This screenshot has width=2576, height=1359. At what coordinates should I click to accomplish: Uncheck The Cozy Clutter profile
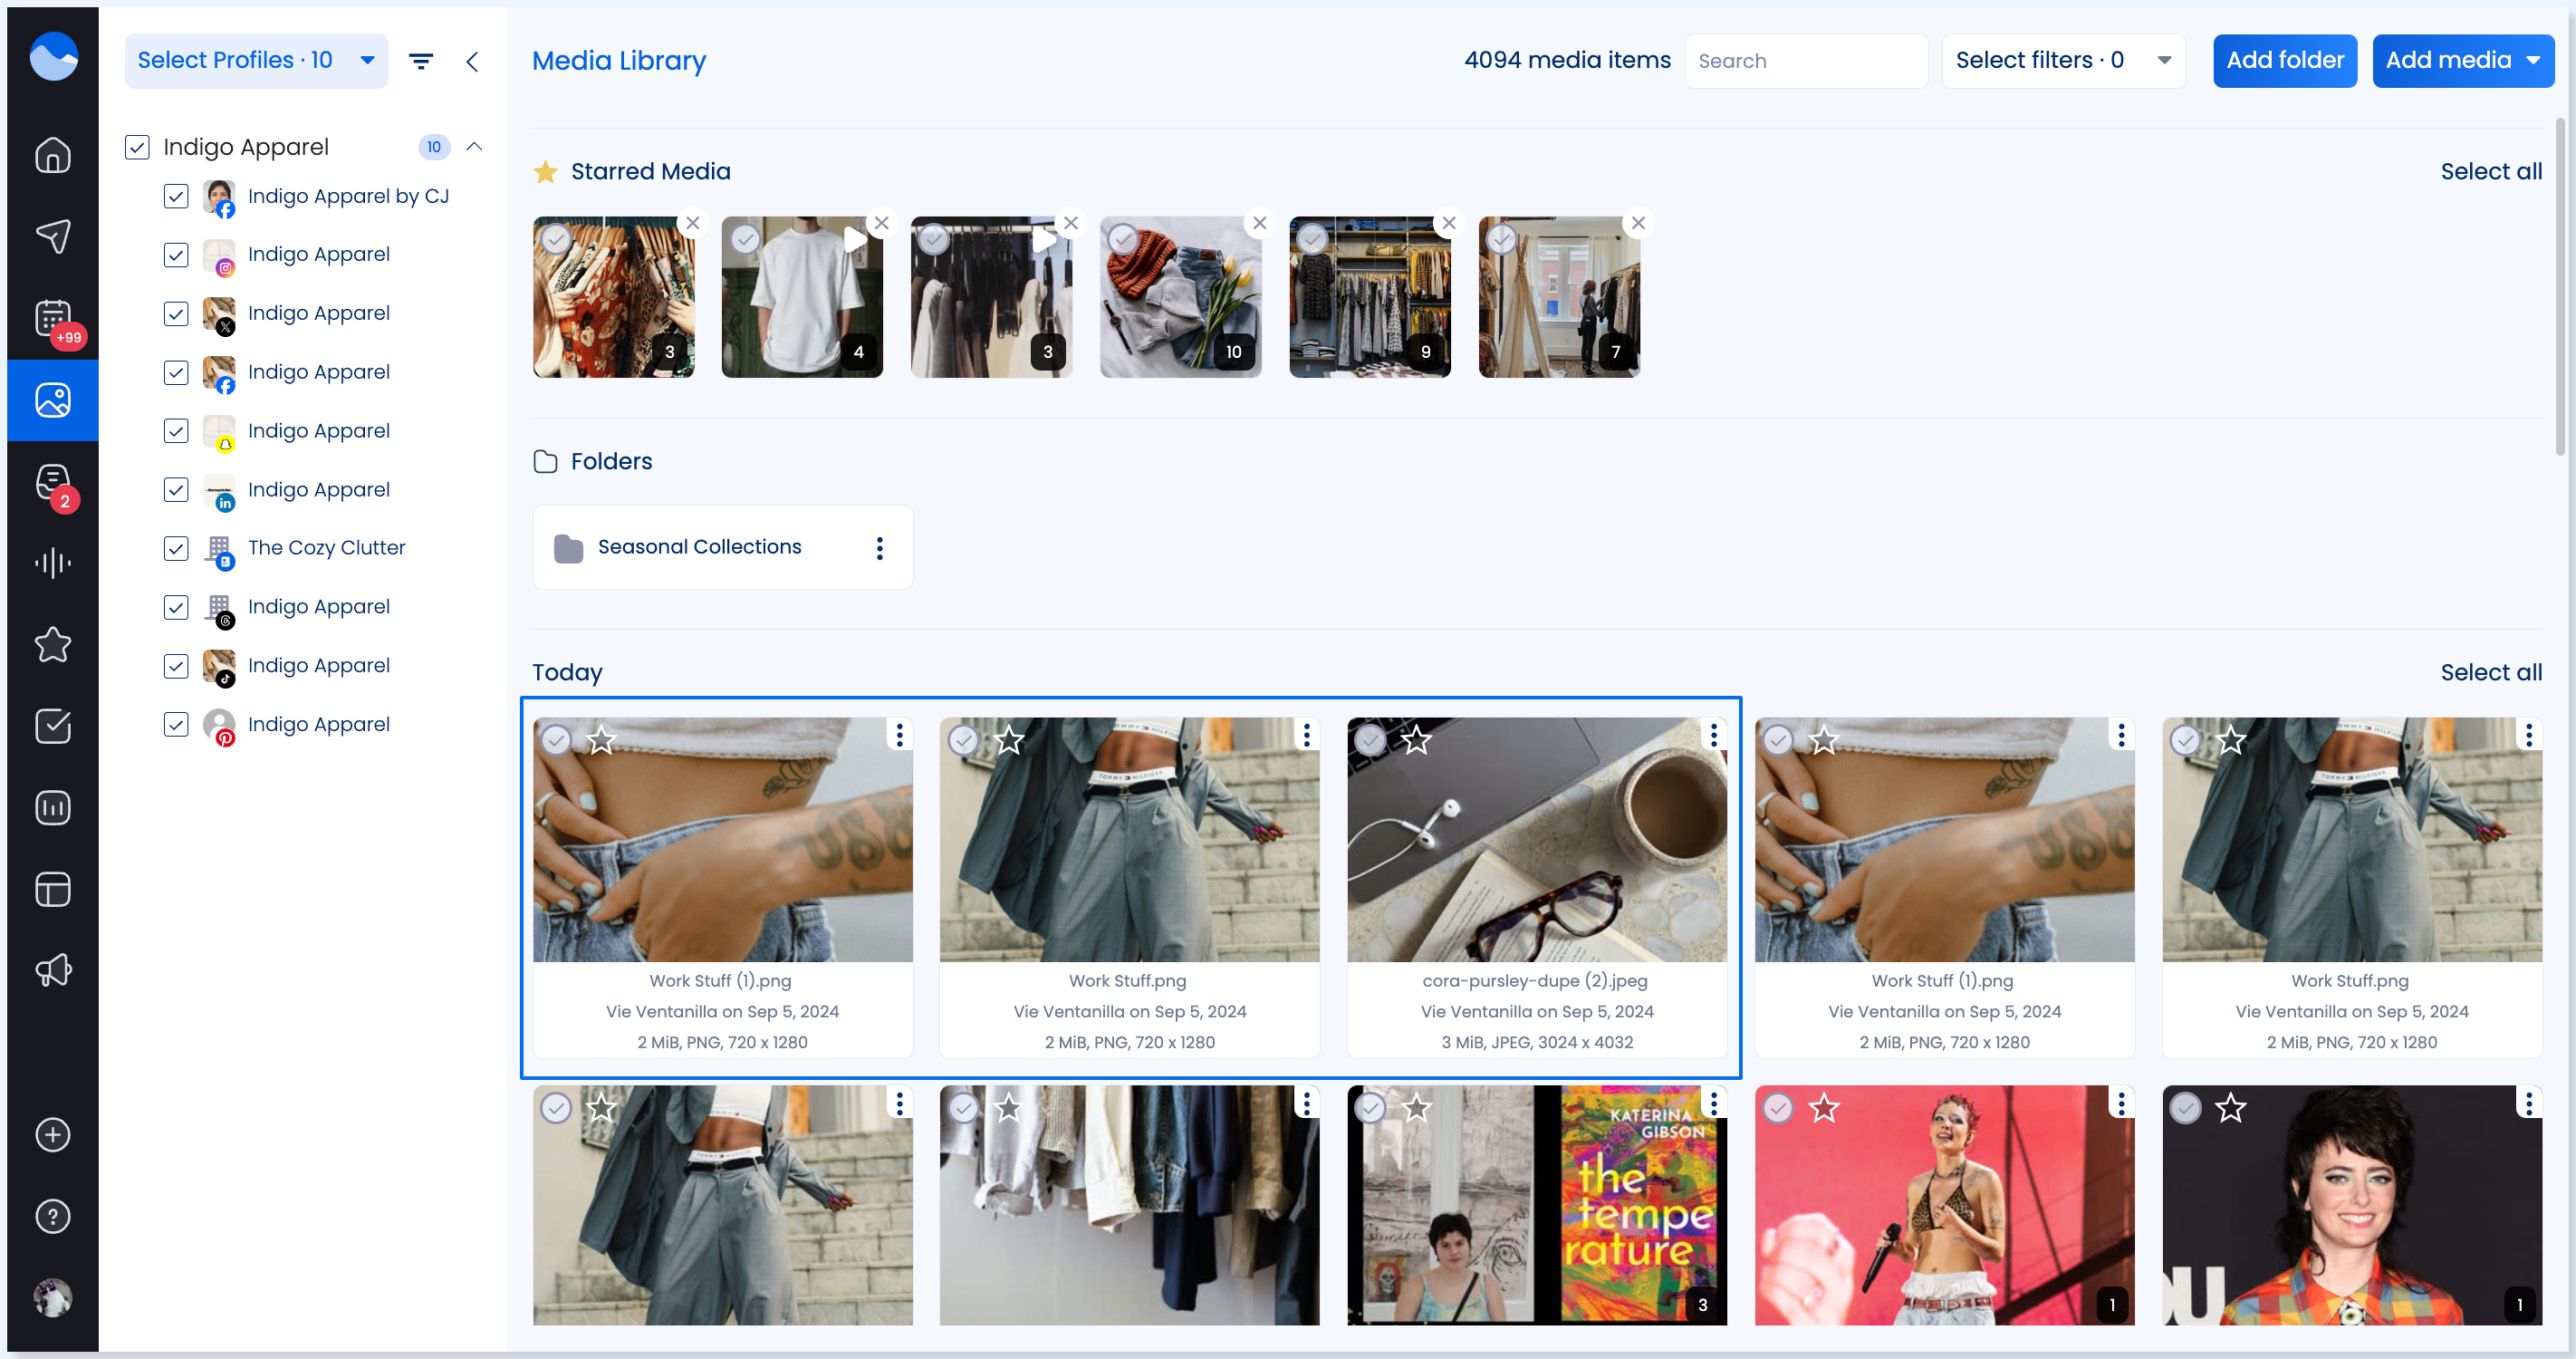pos(176,548)
